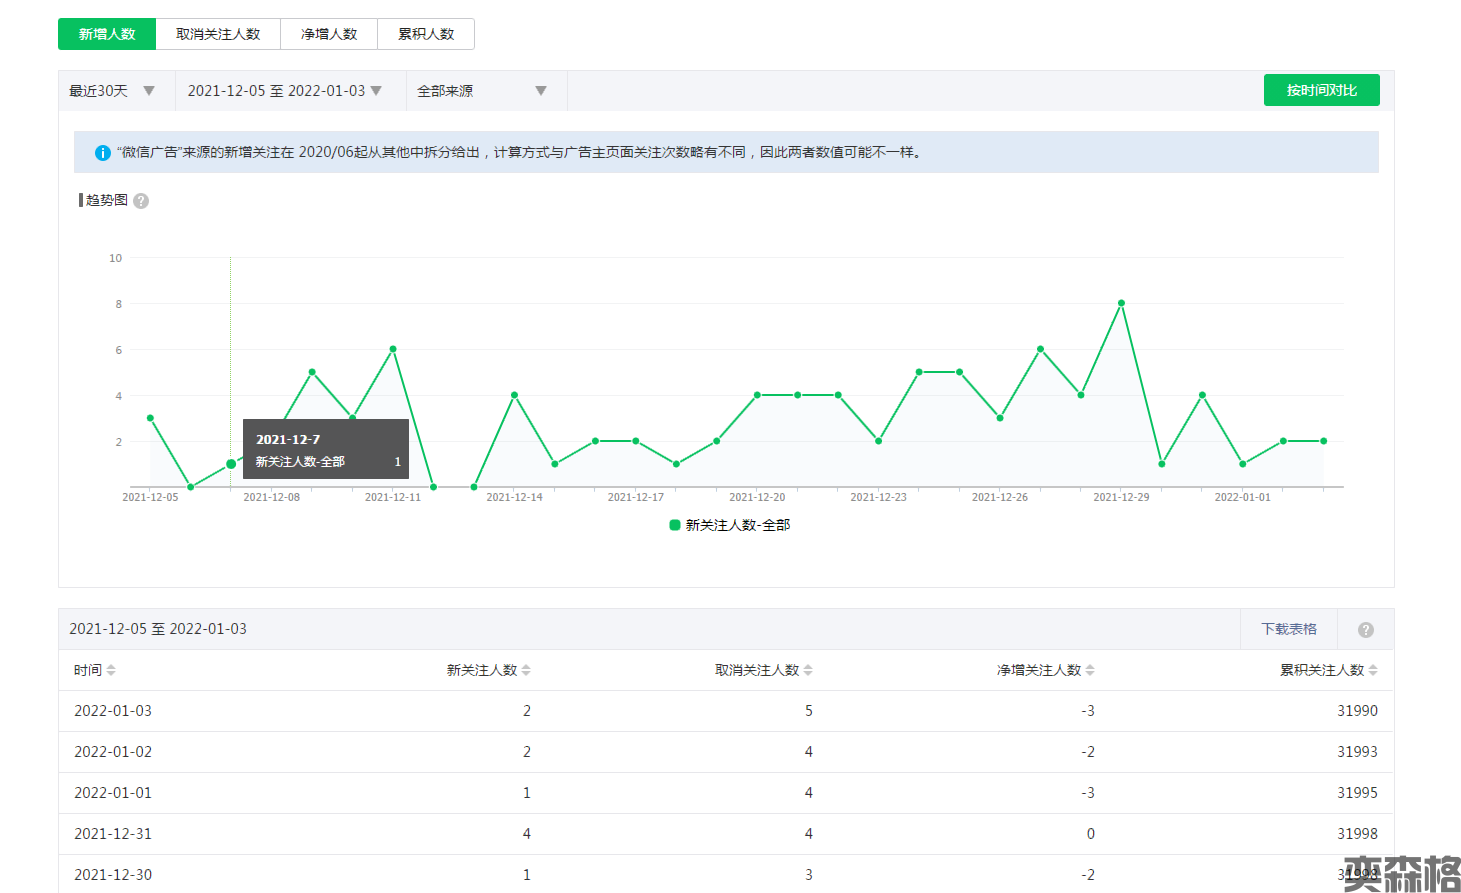Select the 新增人数 tab
The width and height of the screenshot is (1461, 893).
107,34
